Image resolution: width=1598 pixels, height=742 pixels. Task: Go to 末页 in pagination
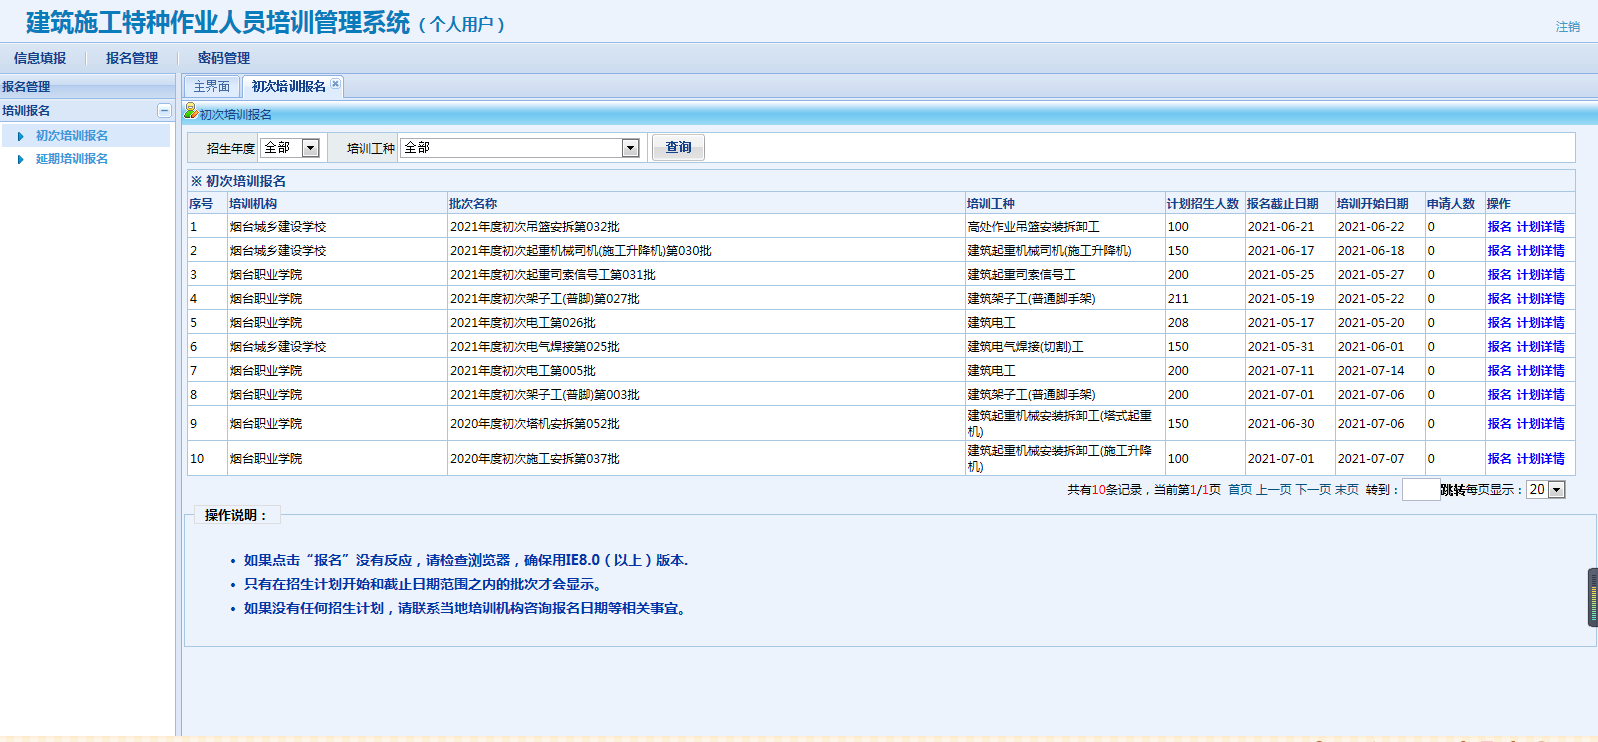click(1347, 490)
